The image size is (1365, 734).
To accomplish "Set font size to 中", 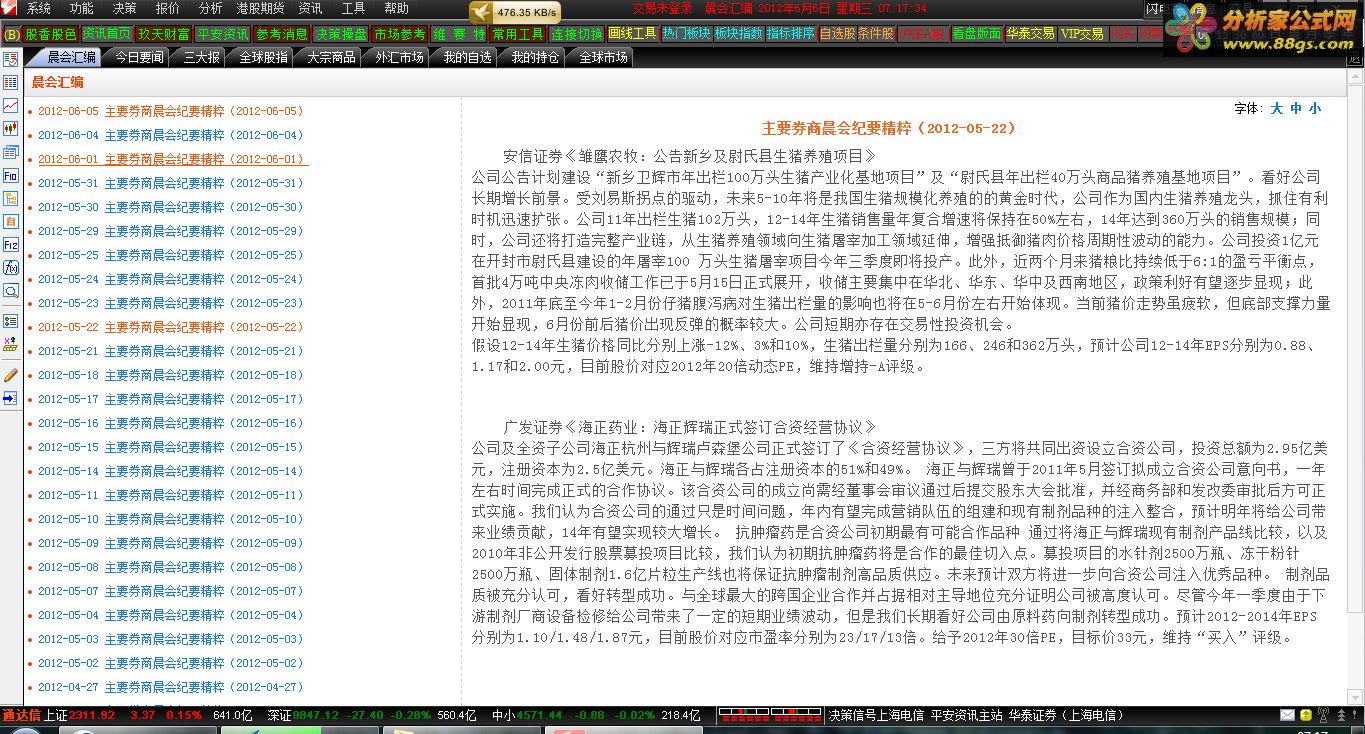I will pos(1296,108).
